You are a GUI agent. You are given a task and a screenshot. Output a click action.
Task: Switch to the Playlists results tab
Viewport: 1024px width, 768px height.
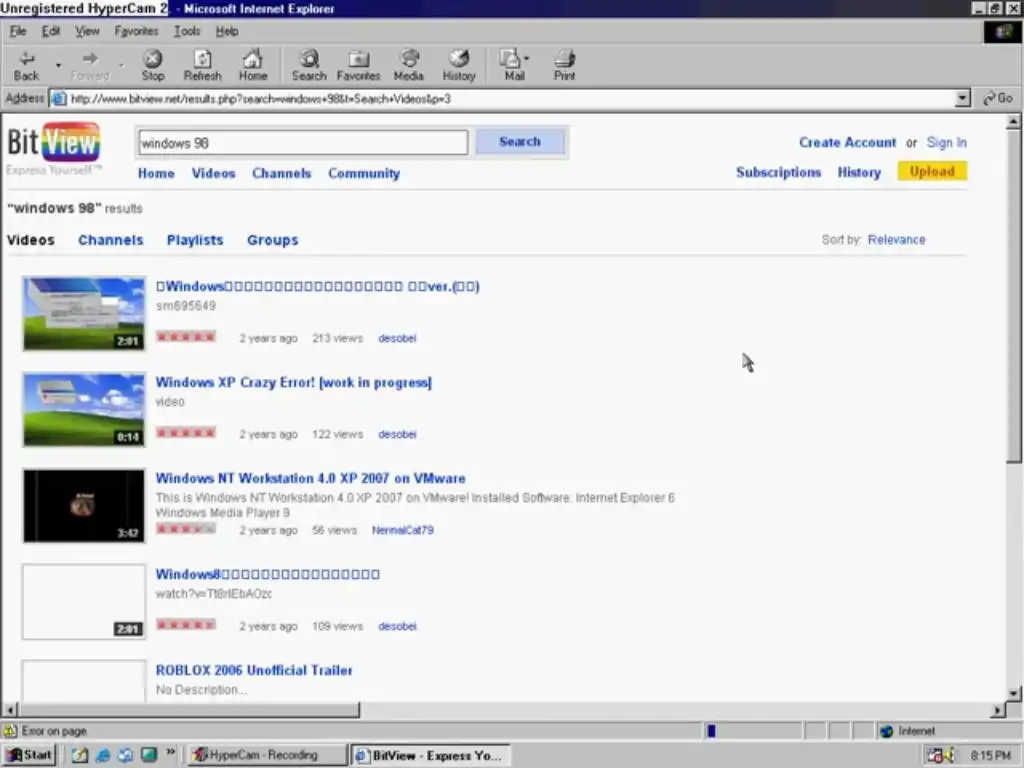(195, 240)
